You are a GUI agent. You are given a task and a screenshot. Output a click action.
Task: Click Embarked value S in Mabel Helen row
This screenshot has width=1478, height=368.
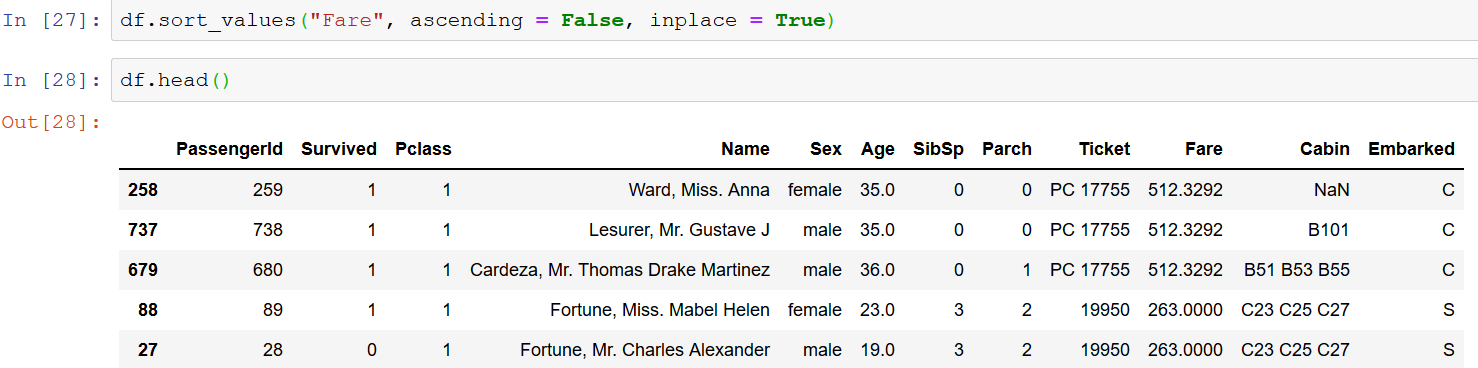[x=1449, y=310]
